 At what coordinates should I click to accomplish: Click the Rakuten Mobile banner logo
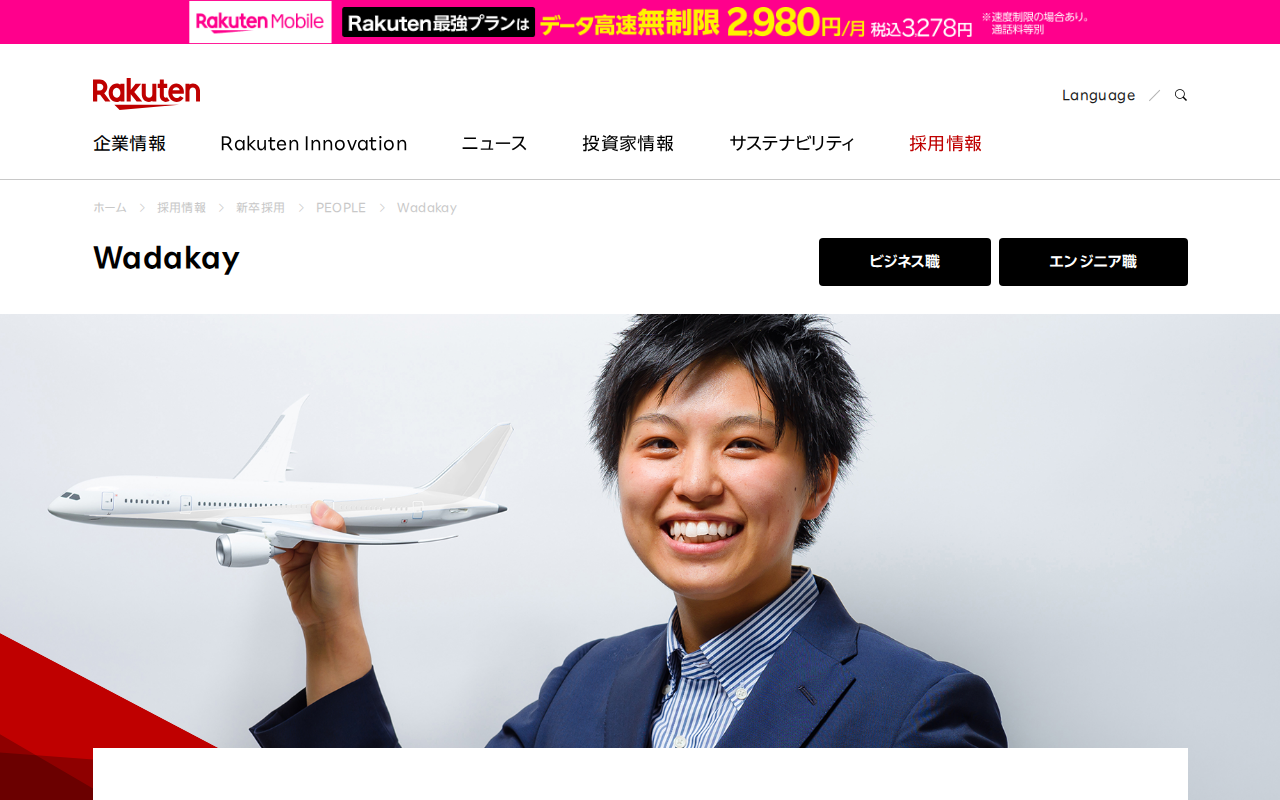[260, 22]
